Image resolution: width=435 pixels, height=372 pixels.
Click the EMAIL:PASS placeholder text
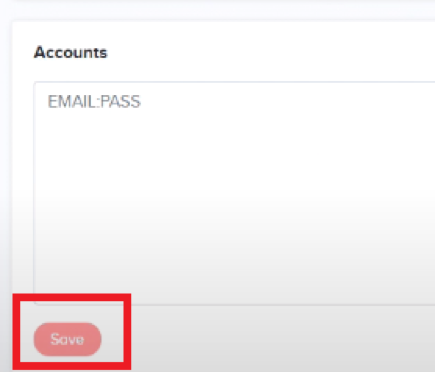tap(94, 102)
